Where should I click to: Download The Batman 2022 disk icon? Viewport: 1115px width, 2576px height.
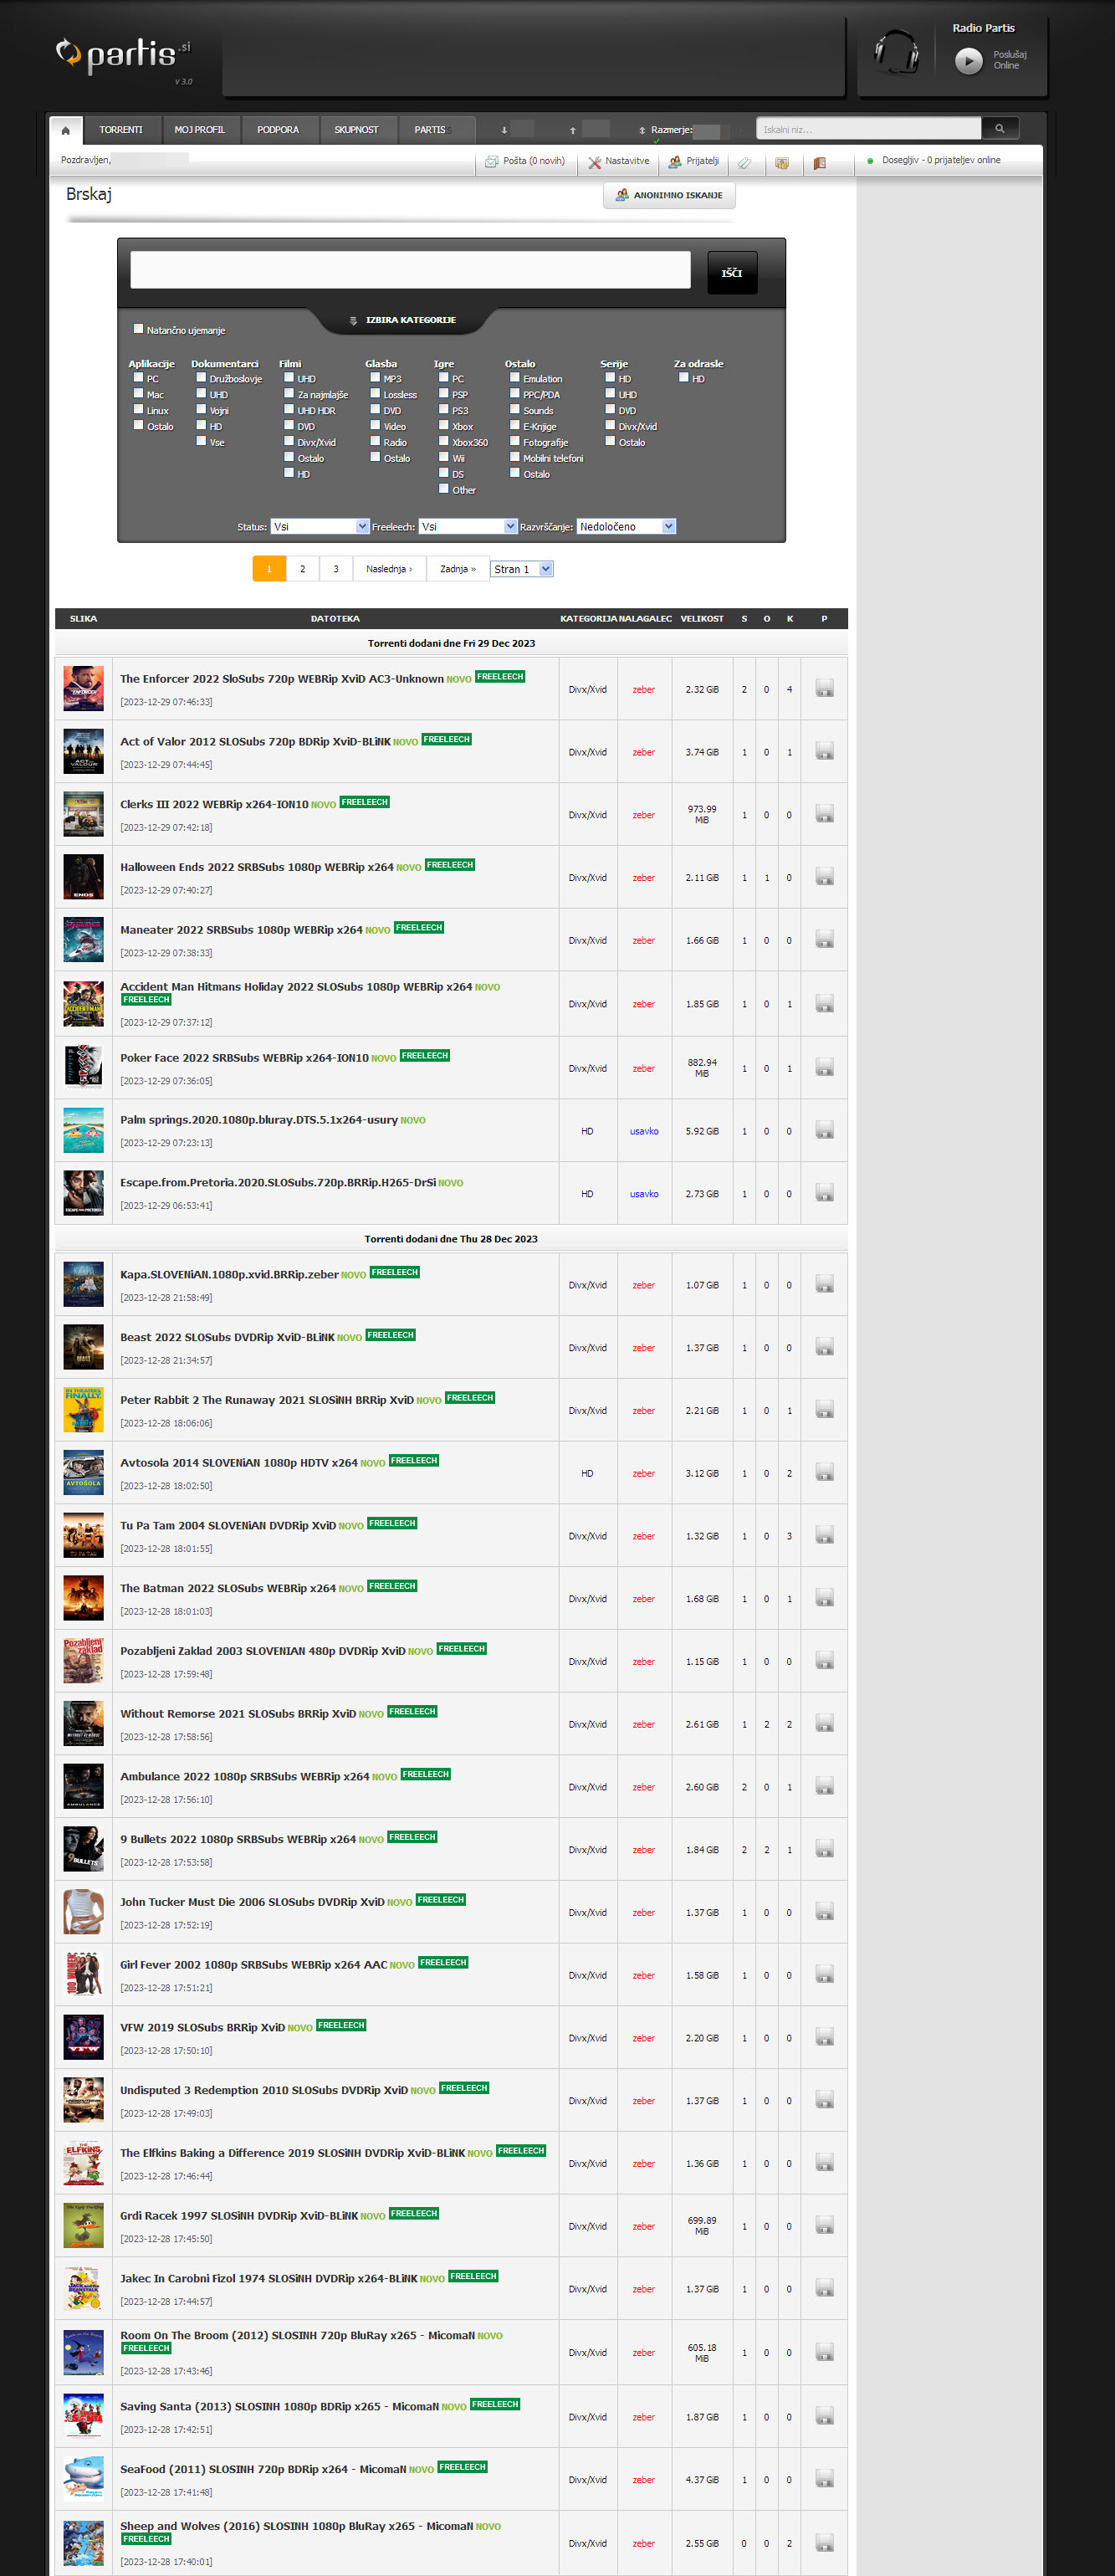coord(824,1599)
